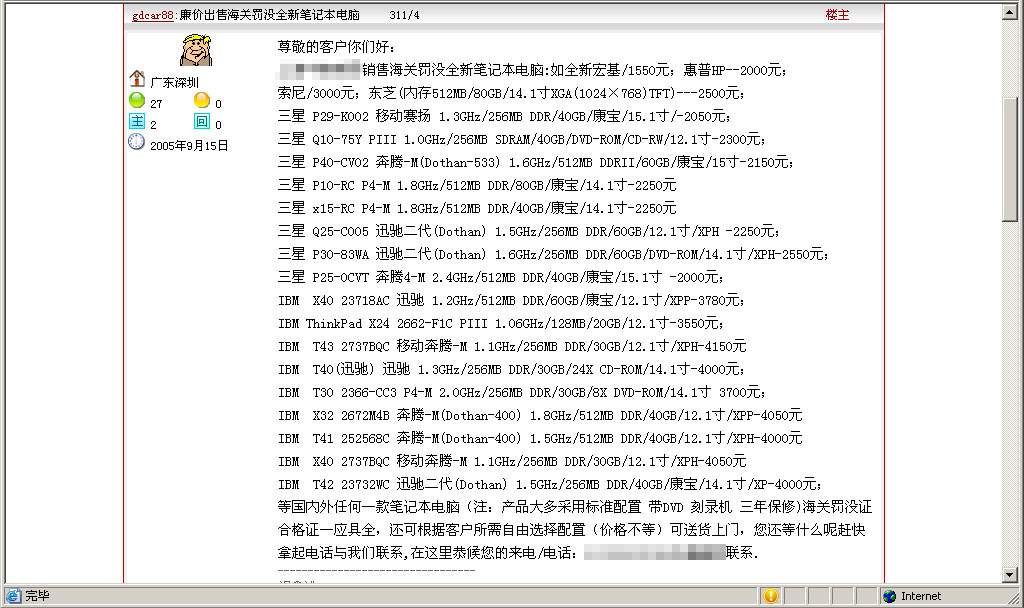Click the IBM ThinkPad X24 listing line
Viewport: 1024px width, 608px height.
pos(501,323)
